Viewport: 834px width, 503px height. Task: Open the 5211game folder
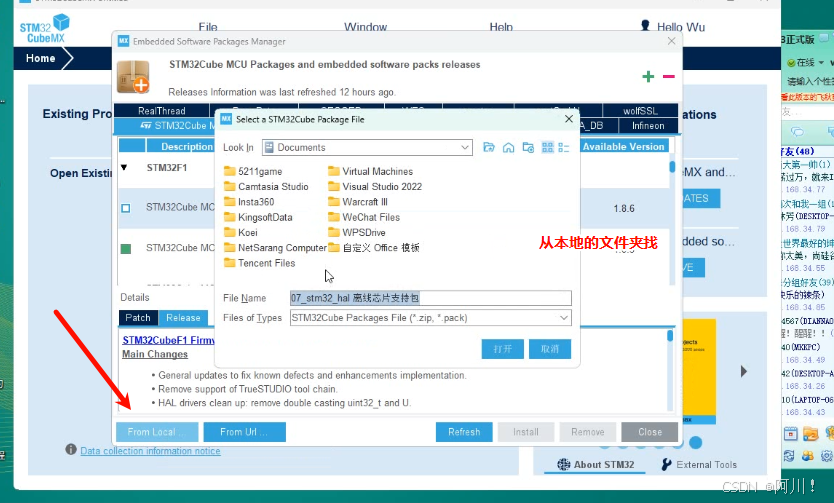[x=253, y=171]
